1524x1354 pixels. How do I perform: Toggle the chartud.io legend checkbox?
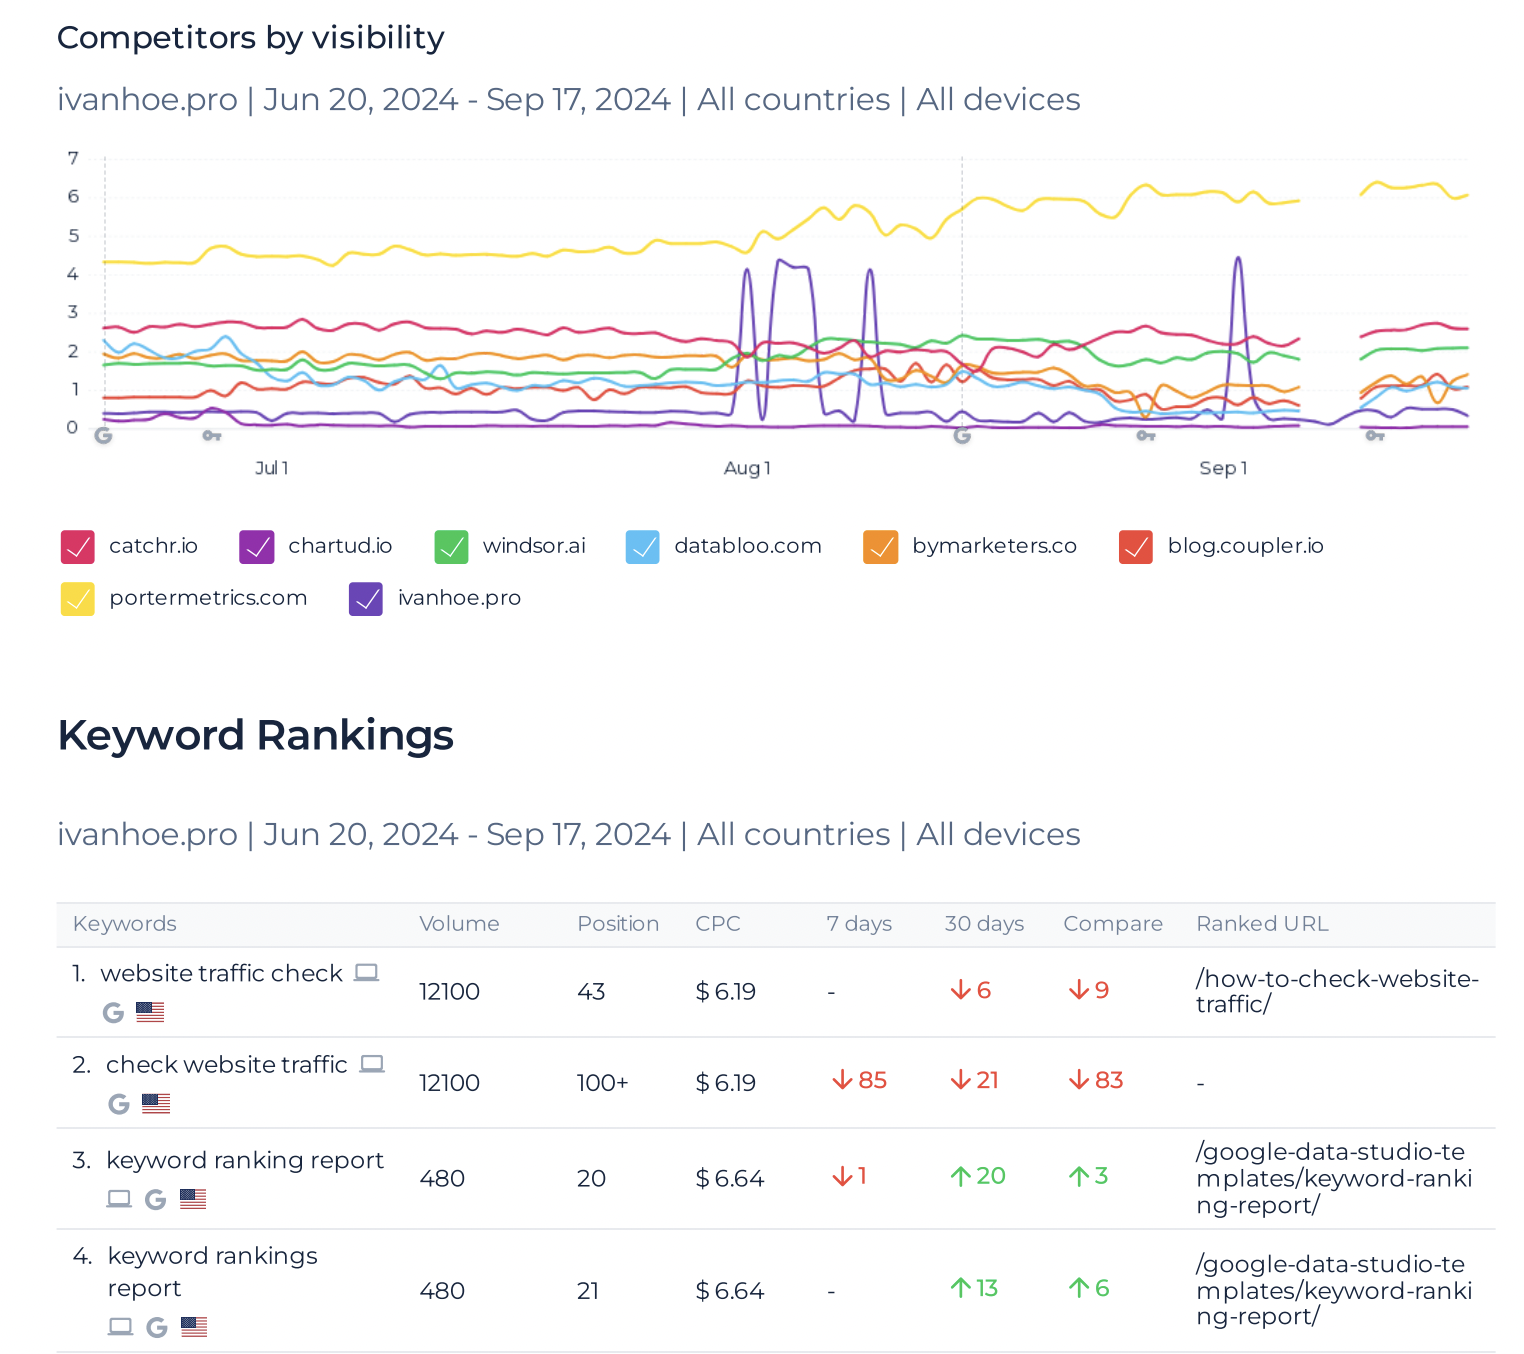click(x=257, y=547)
